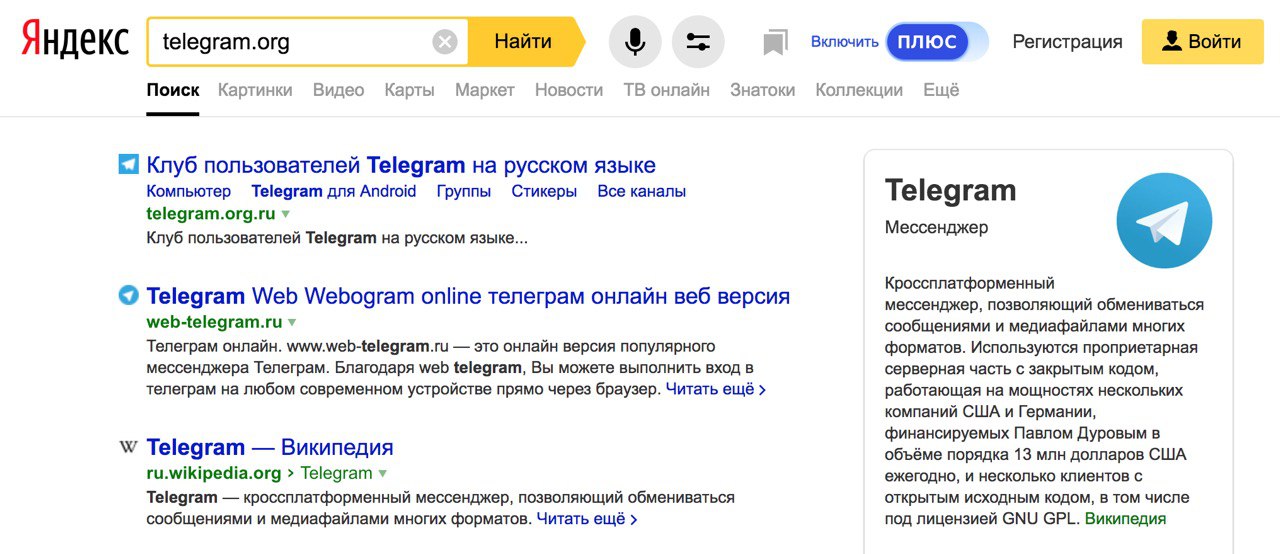Image resolution: width=1280 pixels, height=554 pixels.
Task: Select the Поиск tab
Action: [173, 90]
